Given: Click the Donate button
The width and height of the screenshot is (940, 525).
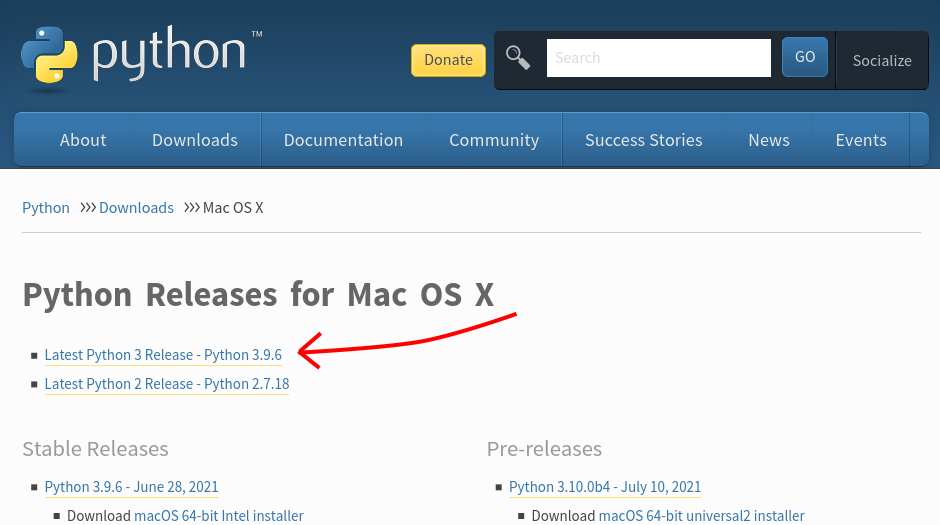Looking at the screenshot, I should click(448, 60).
